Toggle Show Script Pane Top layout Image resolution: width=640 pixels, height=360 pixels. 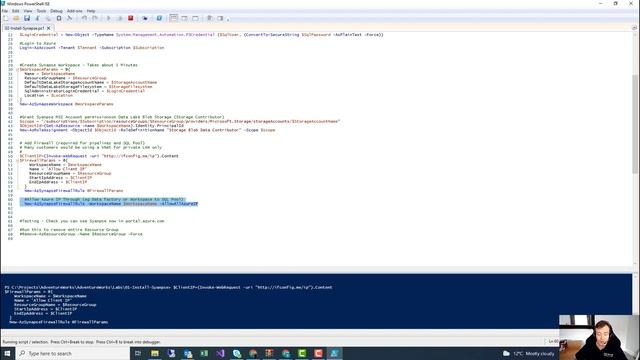click(x=173, y=18)
